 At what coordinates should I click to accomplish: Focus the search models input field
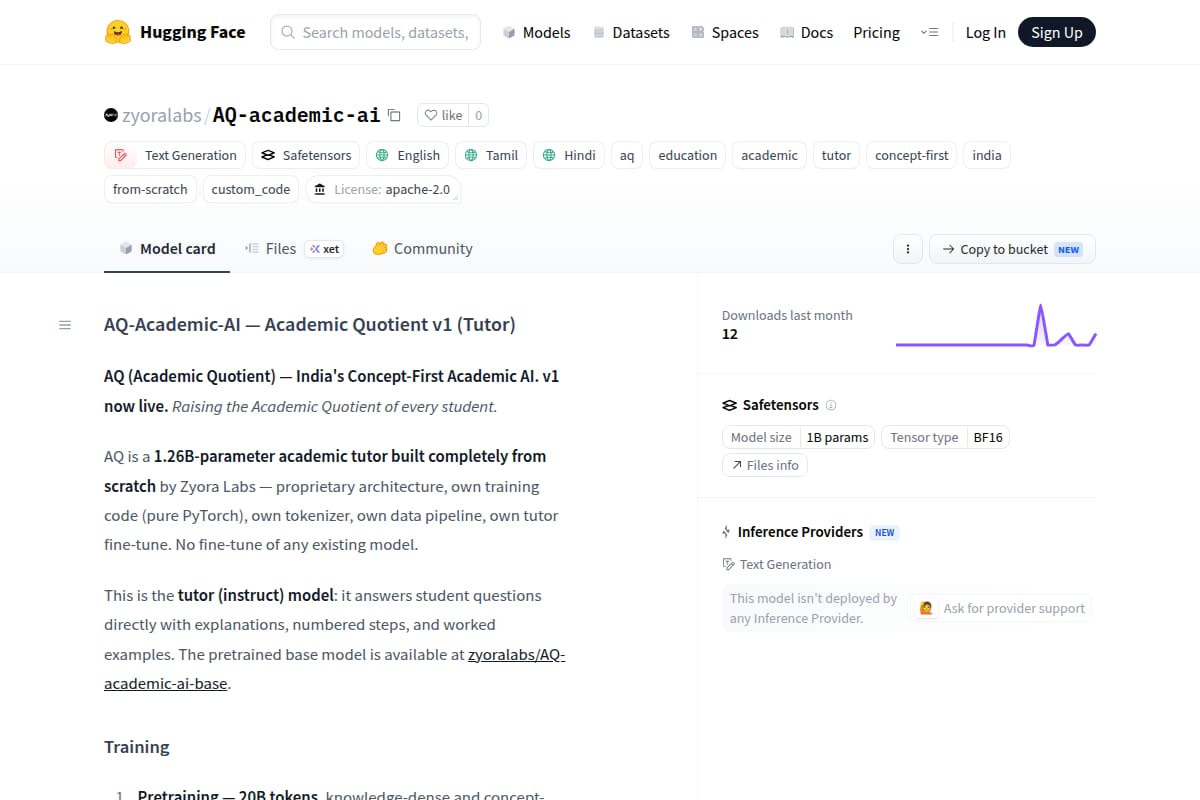[375, 32]
